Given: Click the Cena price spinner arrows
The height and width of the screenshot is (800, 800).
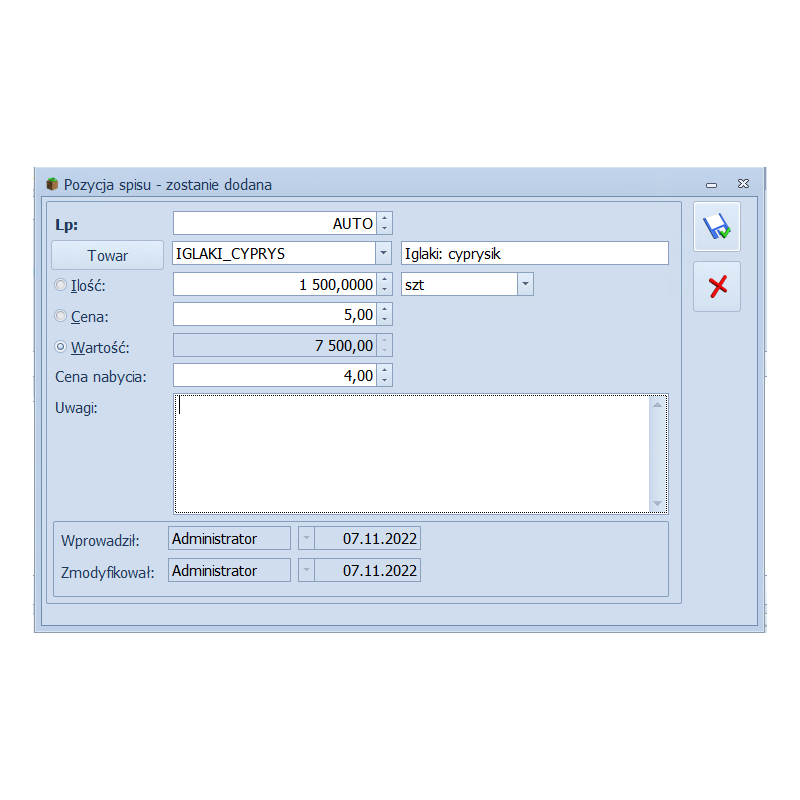Looking at the screenshot, I should pos(386,315).
